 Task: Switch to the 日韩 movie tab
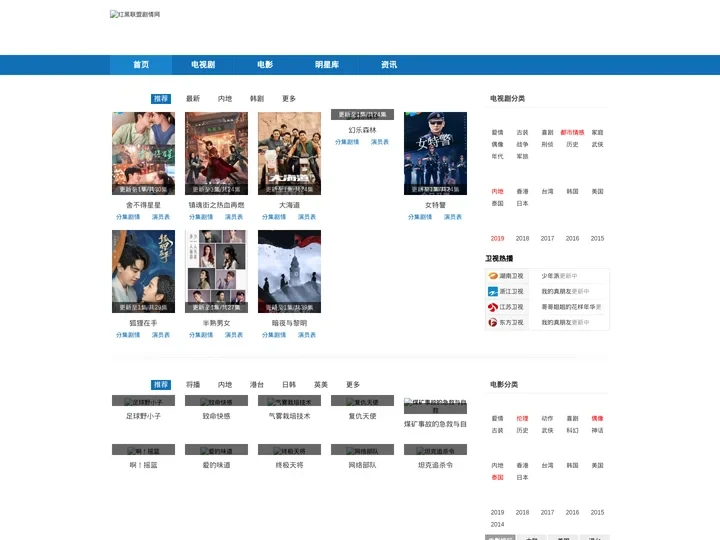[289, 385]
